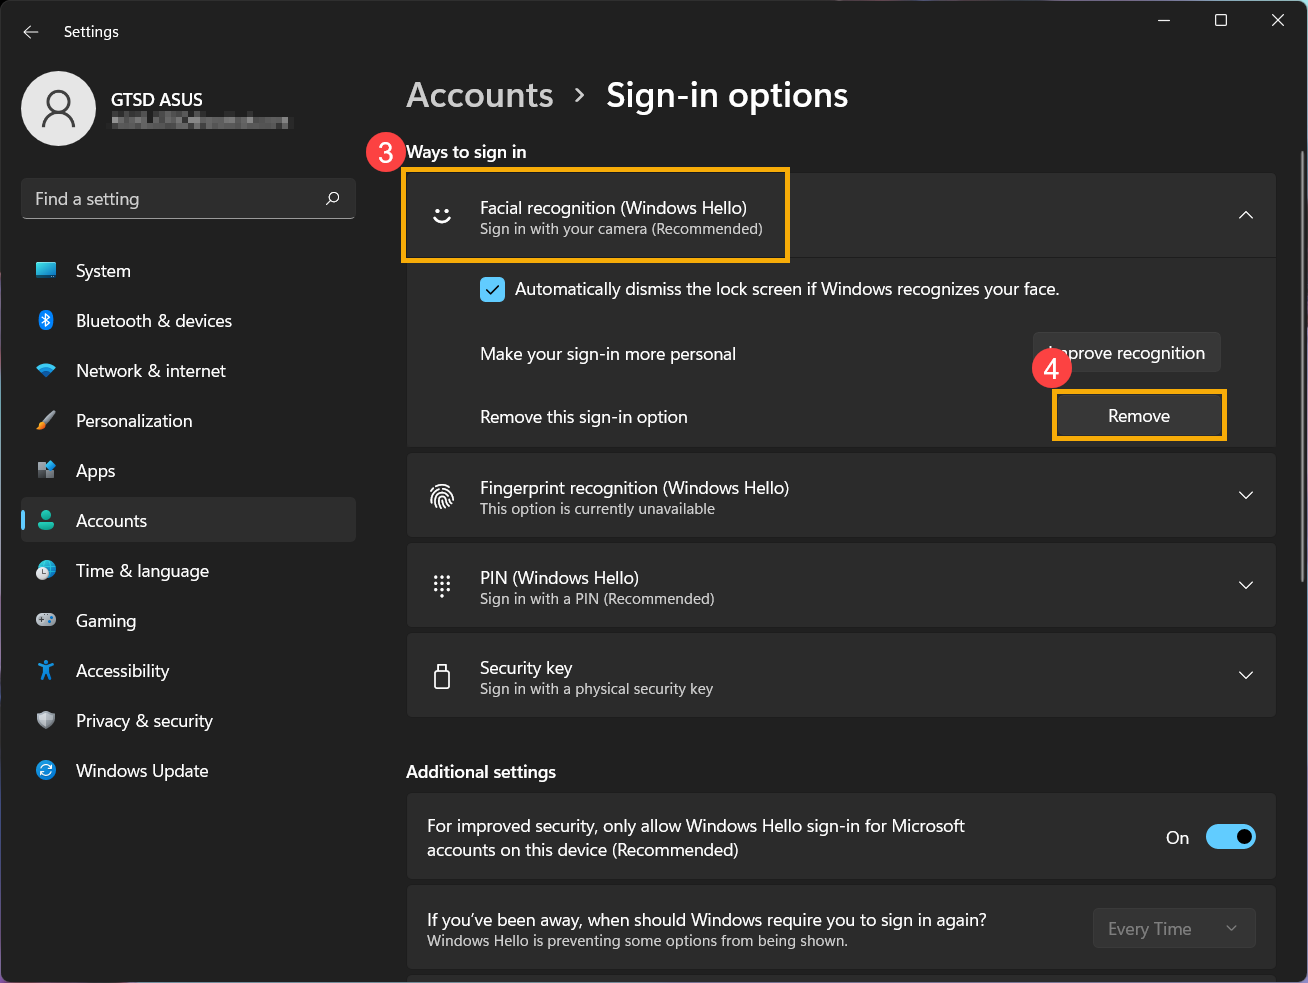Click the vertical scrollbar on right
This screenshot has width=1308, height=983.
click(1302, 365)
